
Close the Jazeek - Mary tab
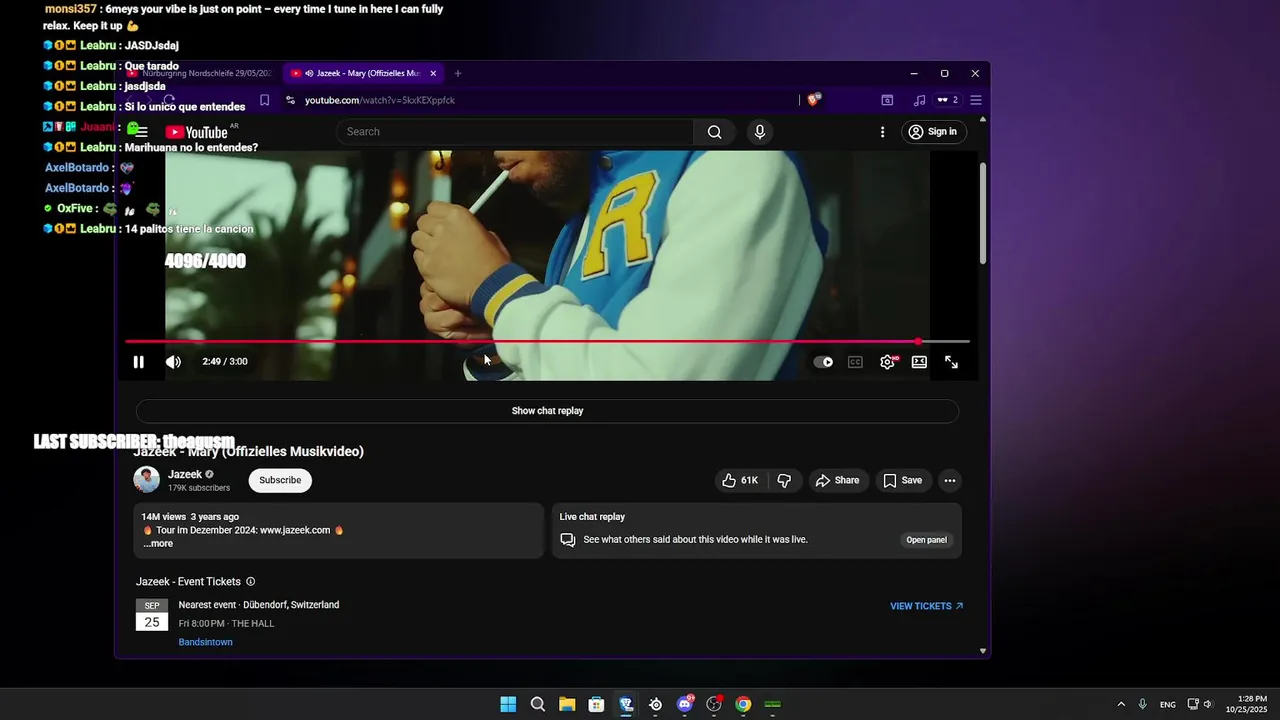pyautogui.click(x=433, y=73)
